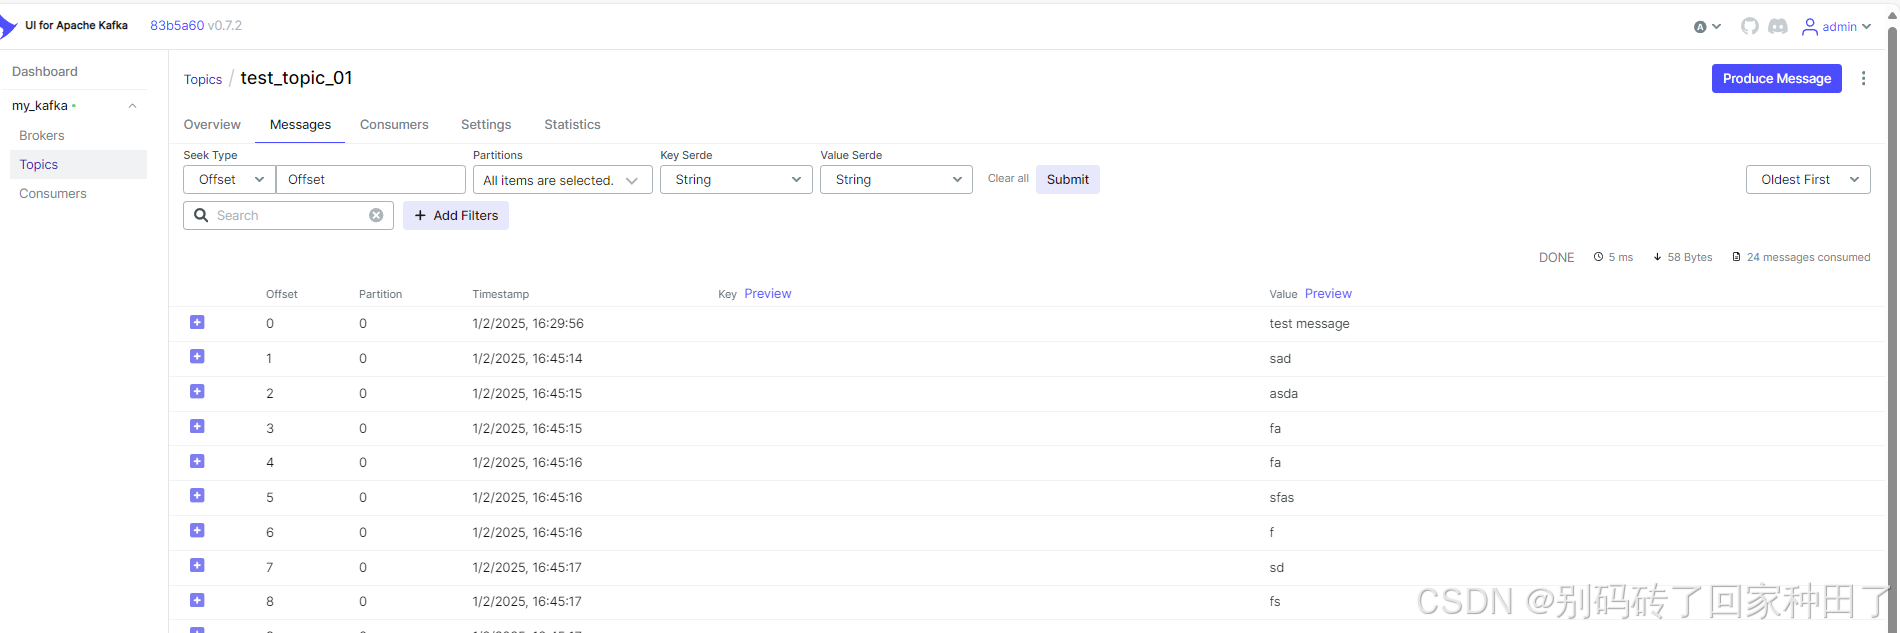Expand message row with offset 6
Viewport: 1900px width, 633px height.
(x=197, y=531)
